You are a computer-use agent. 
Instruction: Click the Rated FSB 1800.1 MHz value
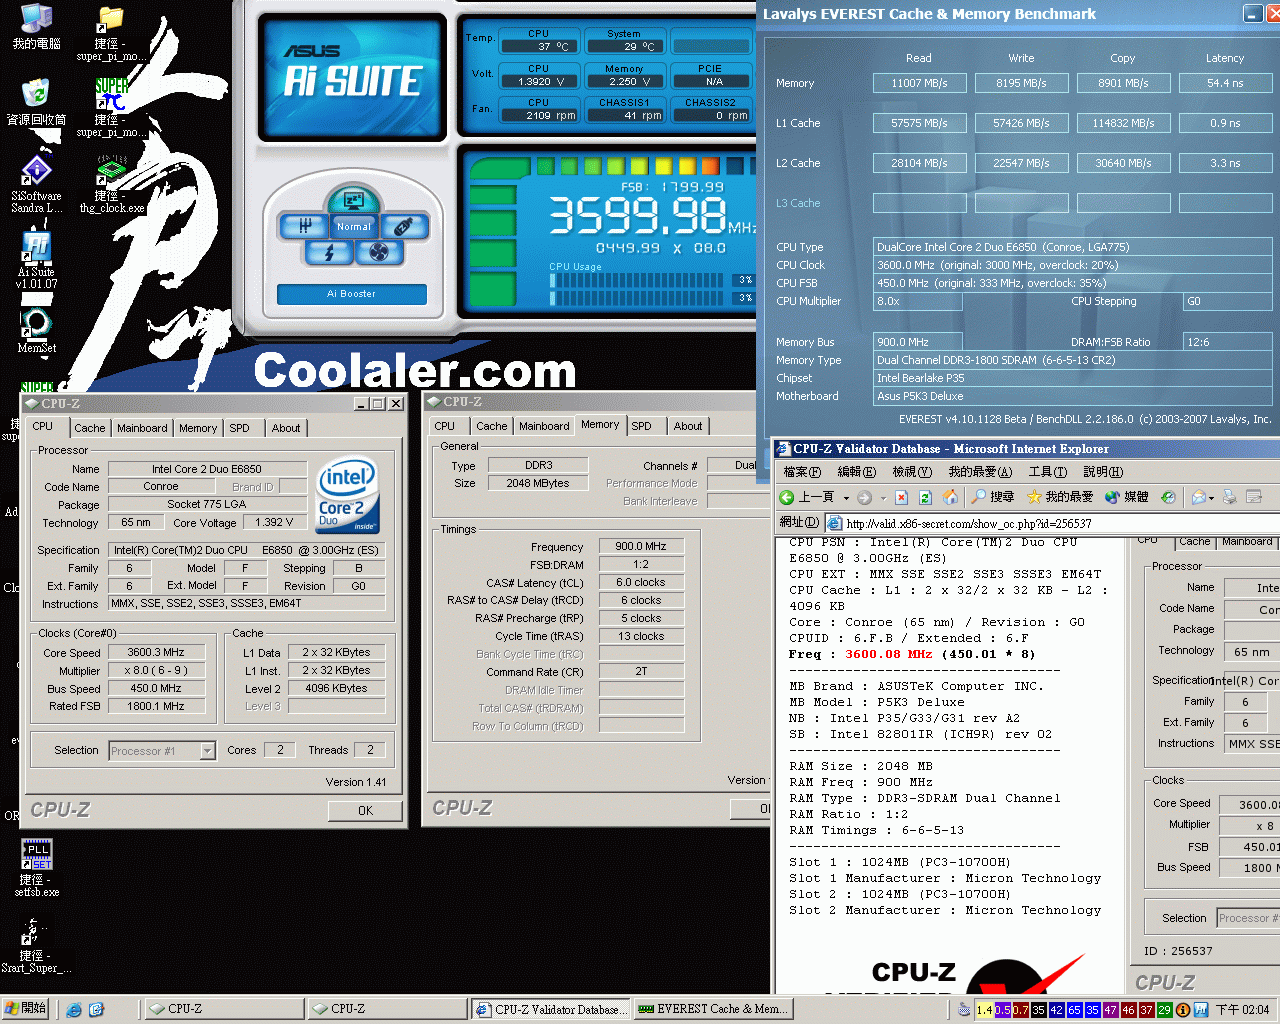pyautogui.click(x=155, y=706)
